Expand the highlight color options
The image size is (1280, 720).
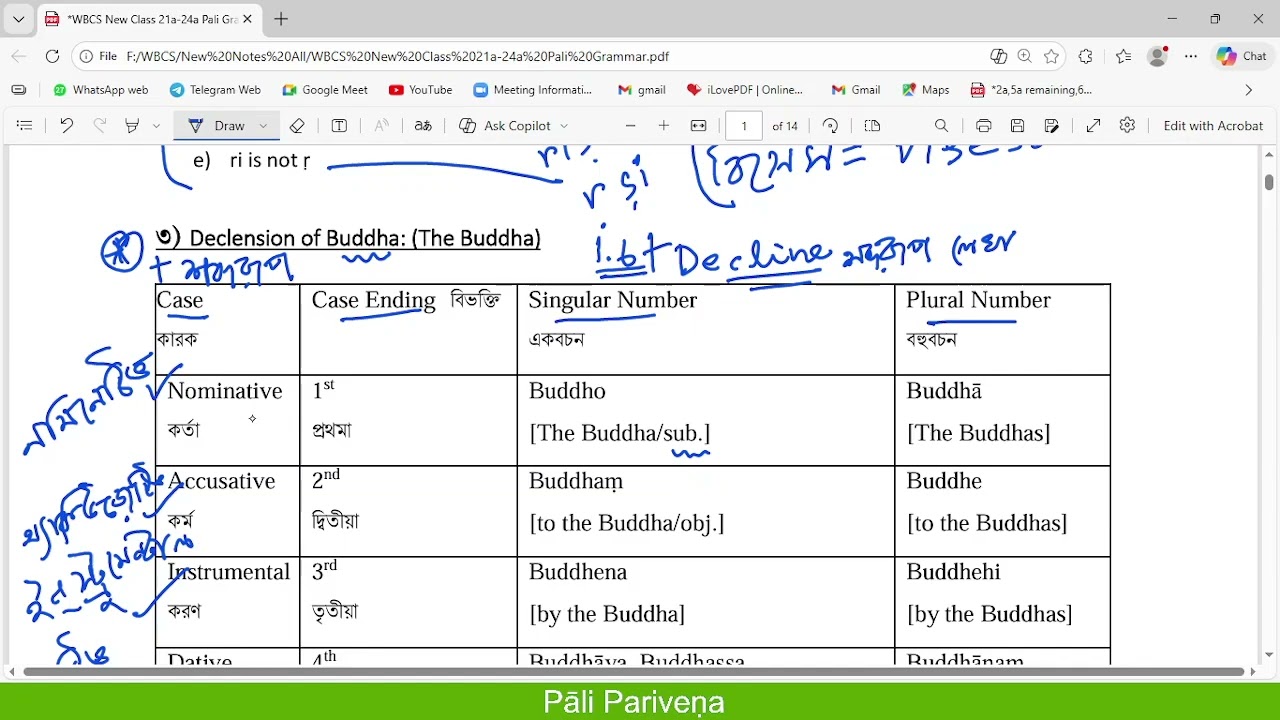click(x=156, y=126)
